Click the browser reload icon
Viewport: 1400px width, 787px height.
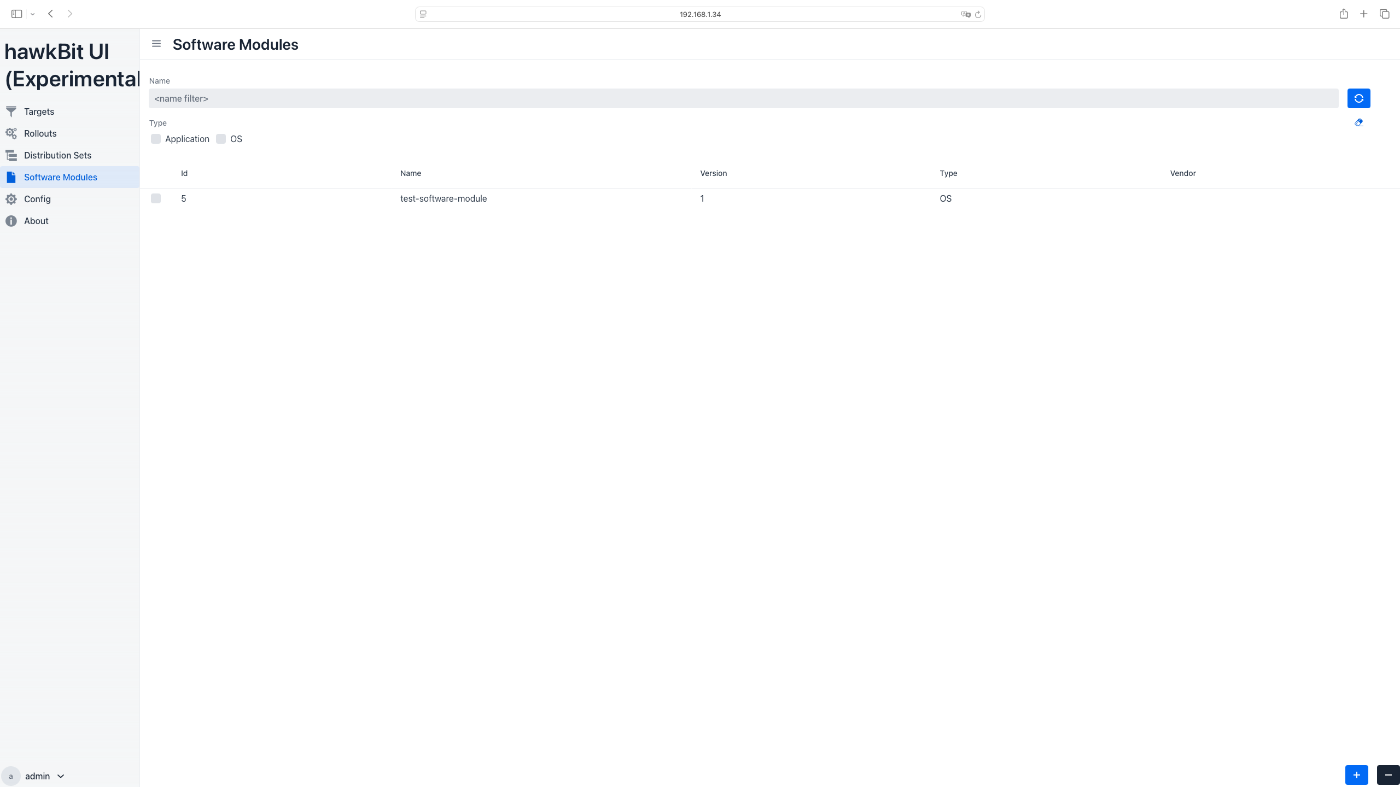[978, 14]
